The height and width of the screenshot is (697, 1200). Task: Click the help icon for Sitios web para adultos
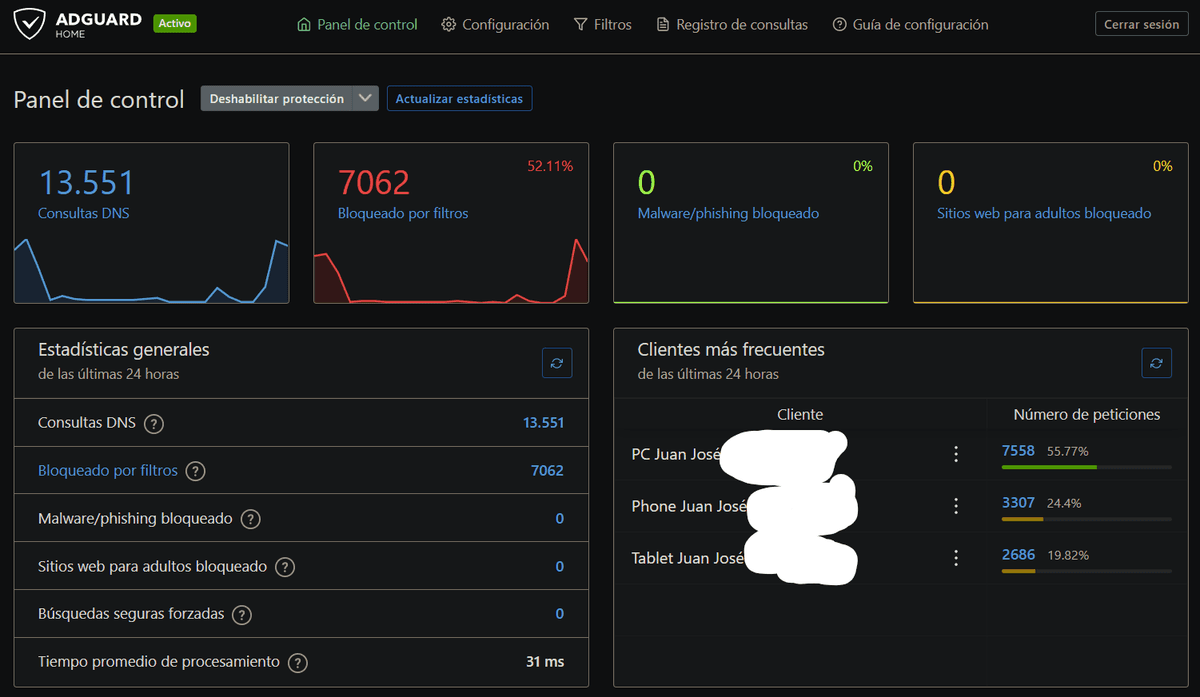pos(284,566)
